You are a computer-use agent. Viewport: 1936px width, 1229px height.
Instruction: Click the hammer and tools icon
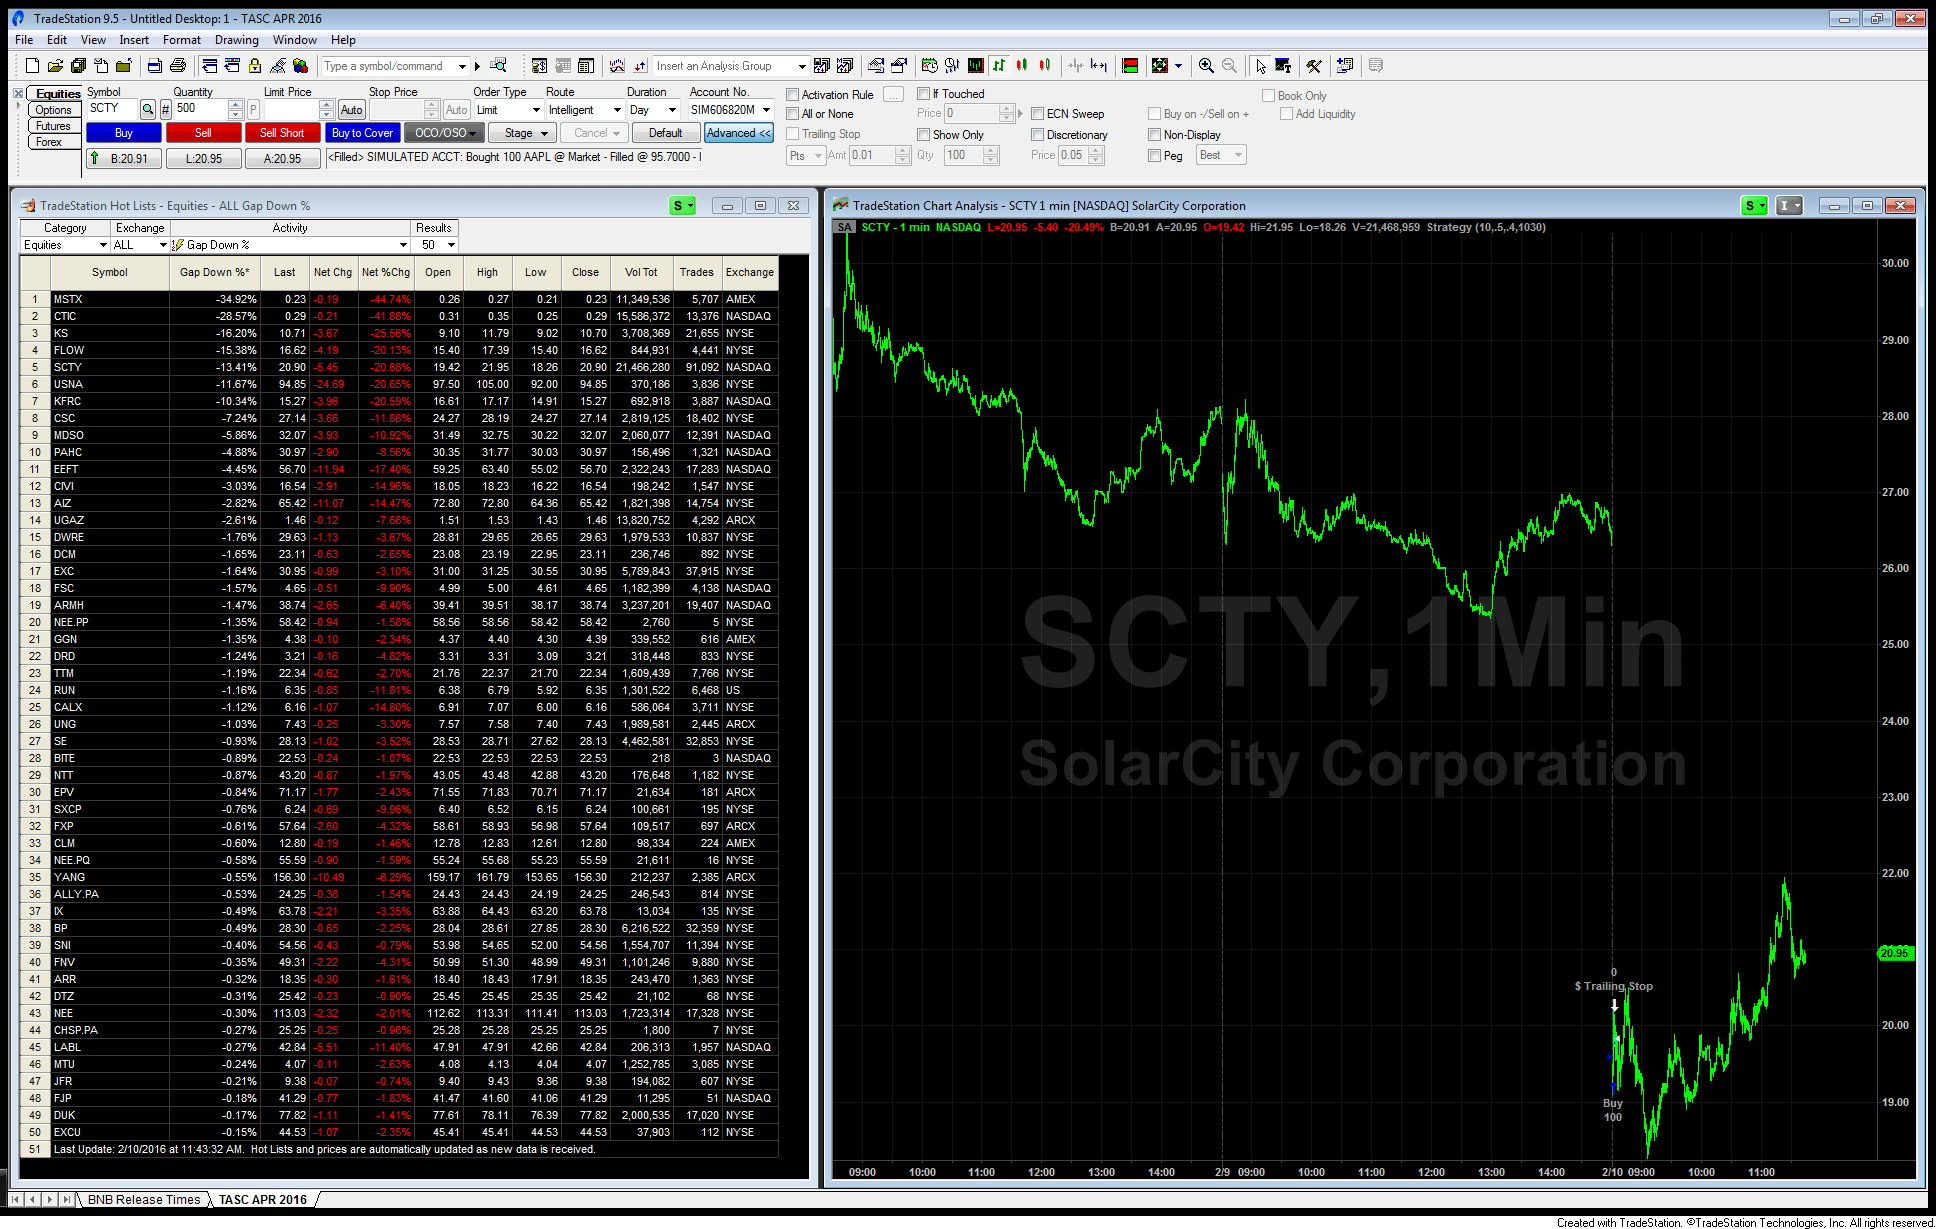(x=1314, y=66)
